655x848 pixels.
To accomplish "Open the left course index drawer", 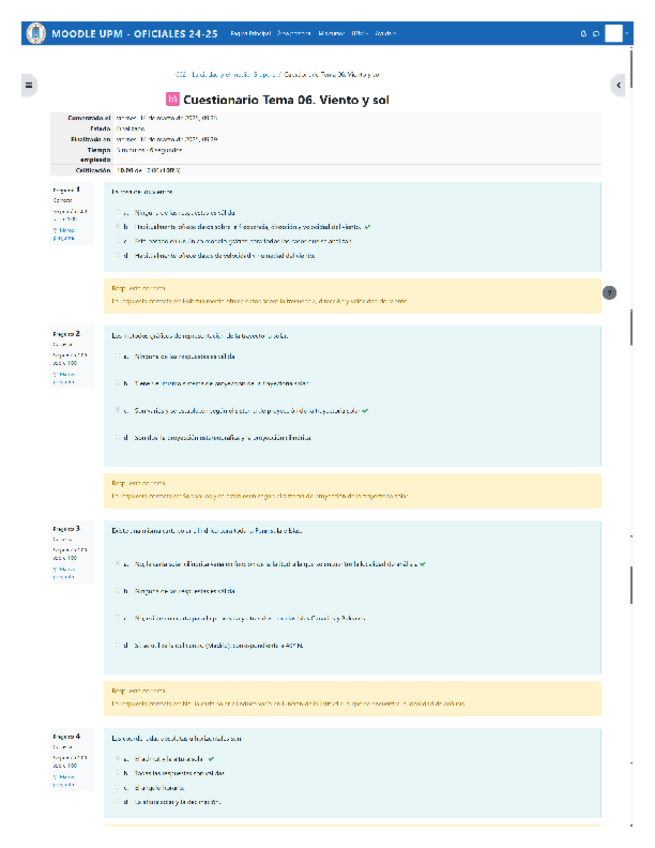I will point(29,85).
